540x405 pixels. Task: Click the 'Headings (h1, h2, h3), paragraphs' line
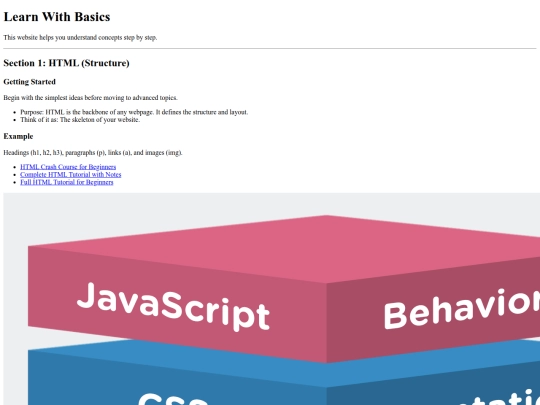click(93, 153)
